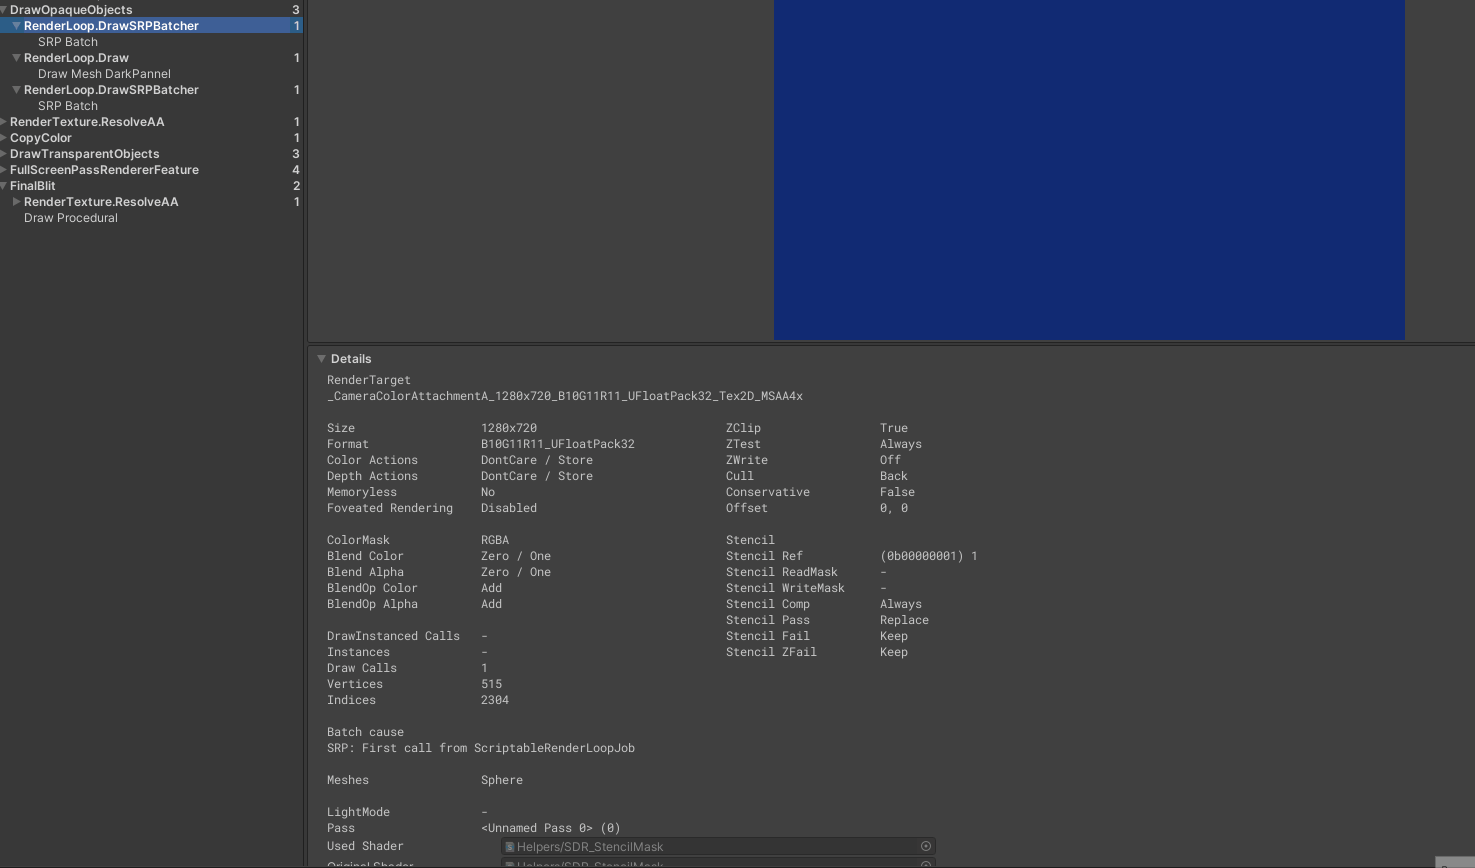
Task: Select the FinalBlit row label
Action: click(33, 186)
